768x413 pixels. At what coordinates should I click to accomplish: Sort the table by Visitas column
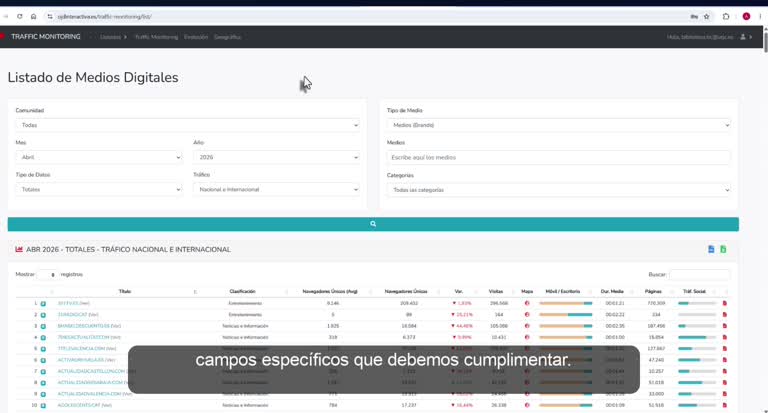click(496, 292)
